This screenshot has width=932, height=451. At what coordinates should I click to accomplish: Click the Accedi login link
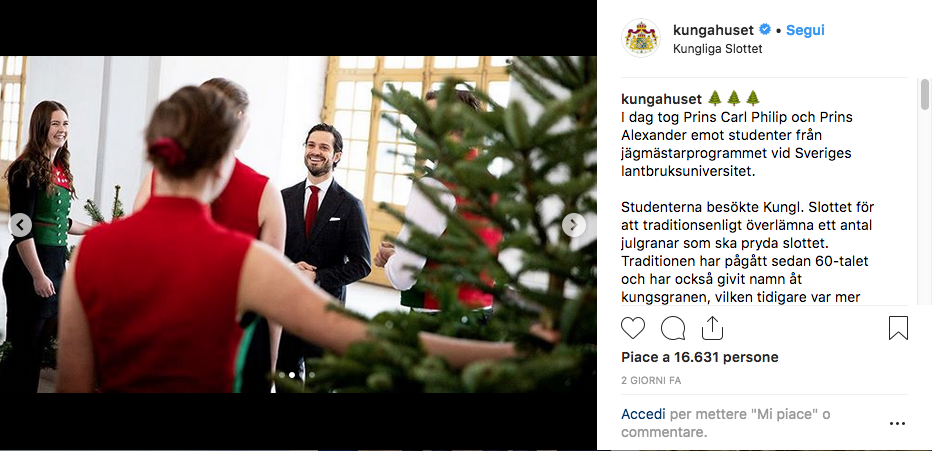point(643,414)
